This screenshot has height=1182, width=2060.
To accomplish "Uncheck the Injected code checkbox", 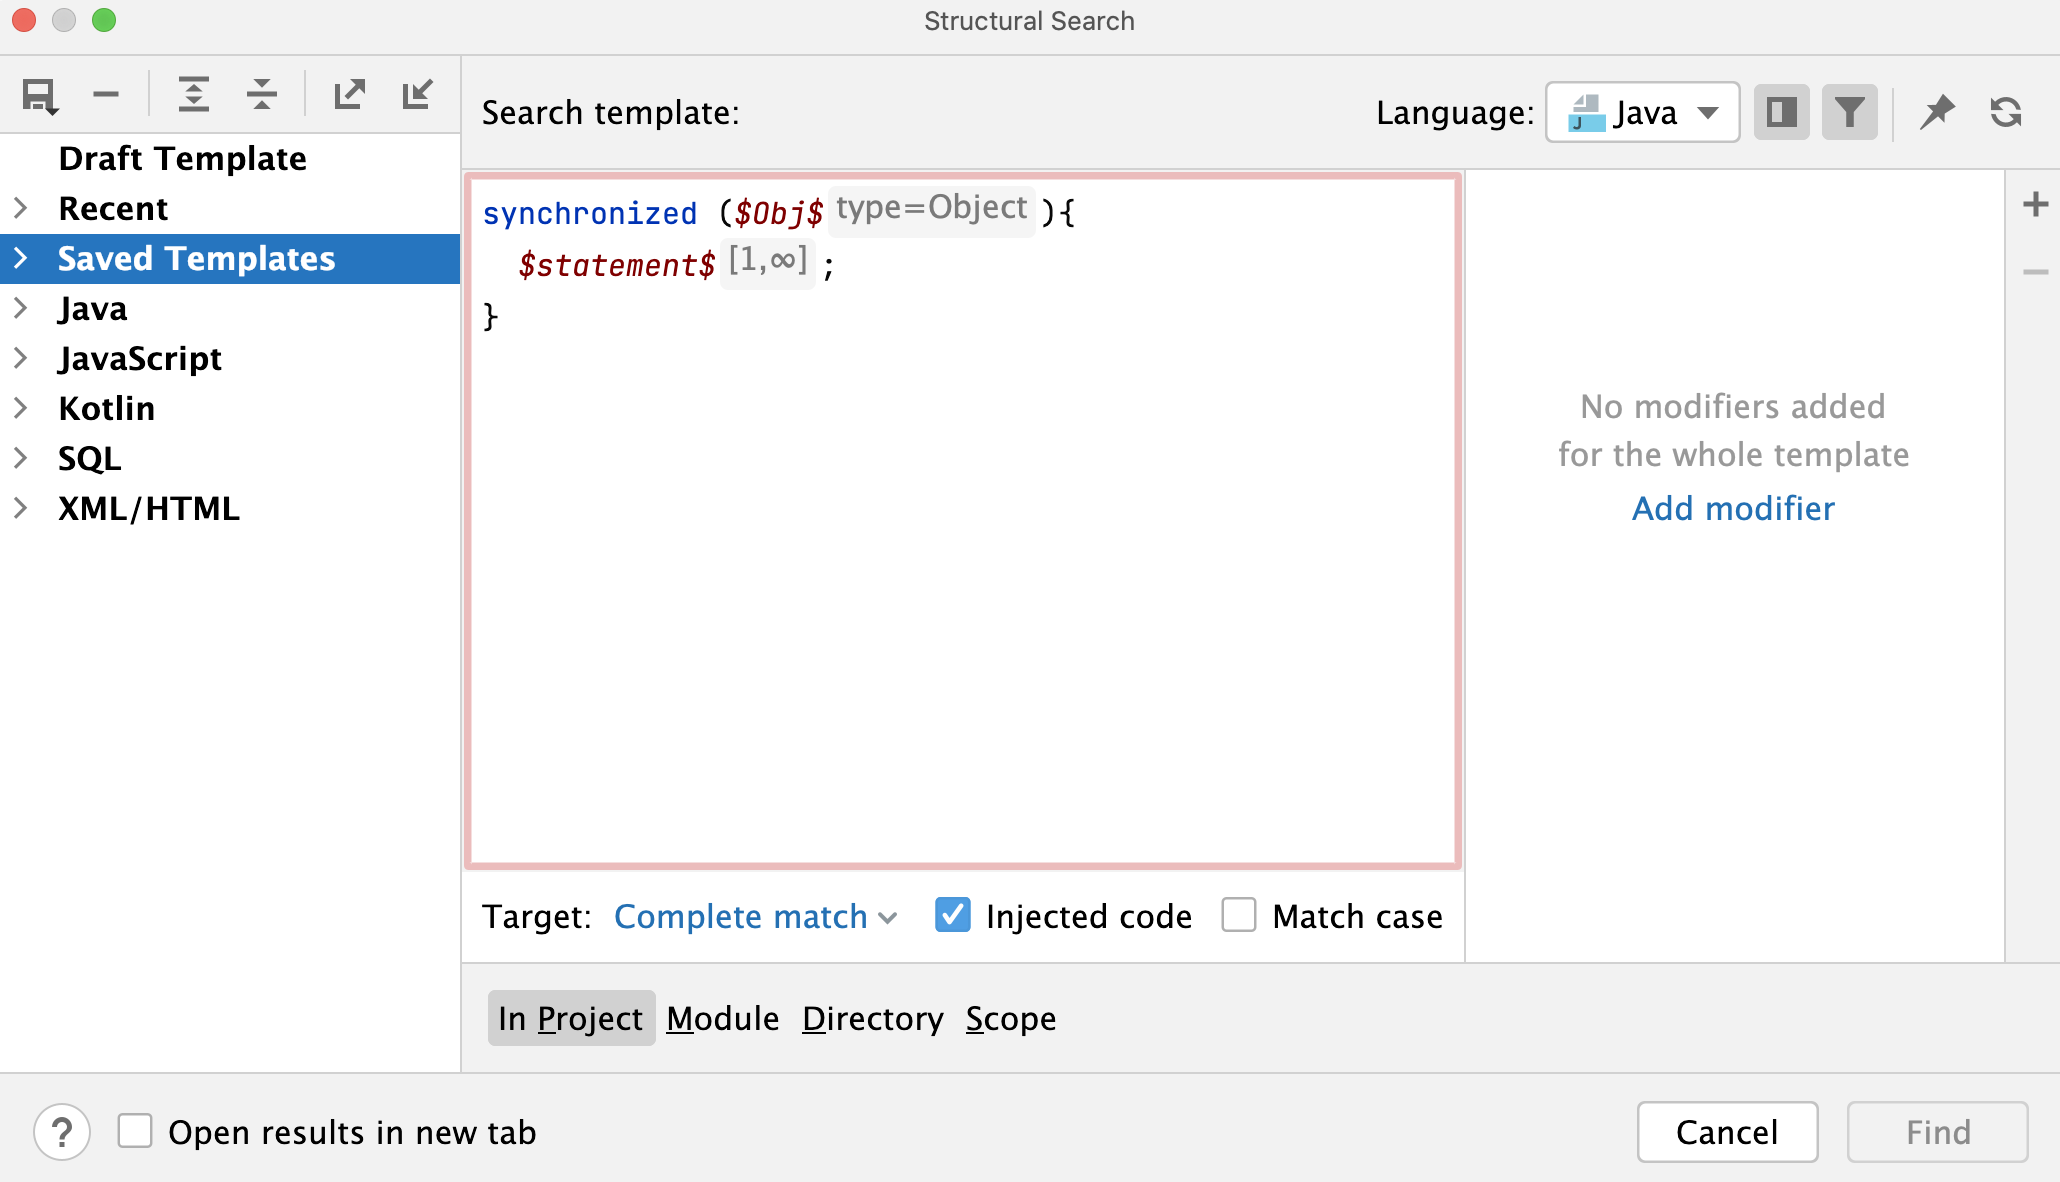I will tap(952, 915).
